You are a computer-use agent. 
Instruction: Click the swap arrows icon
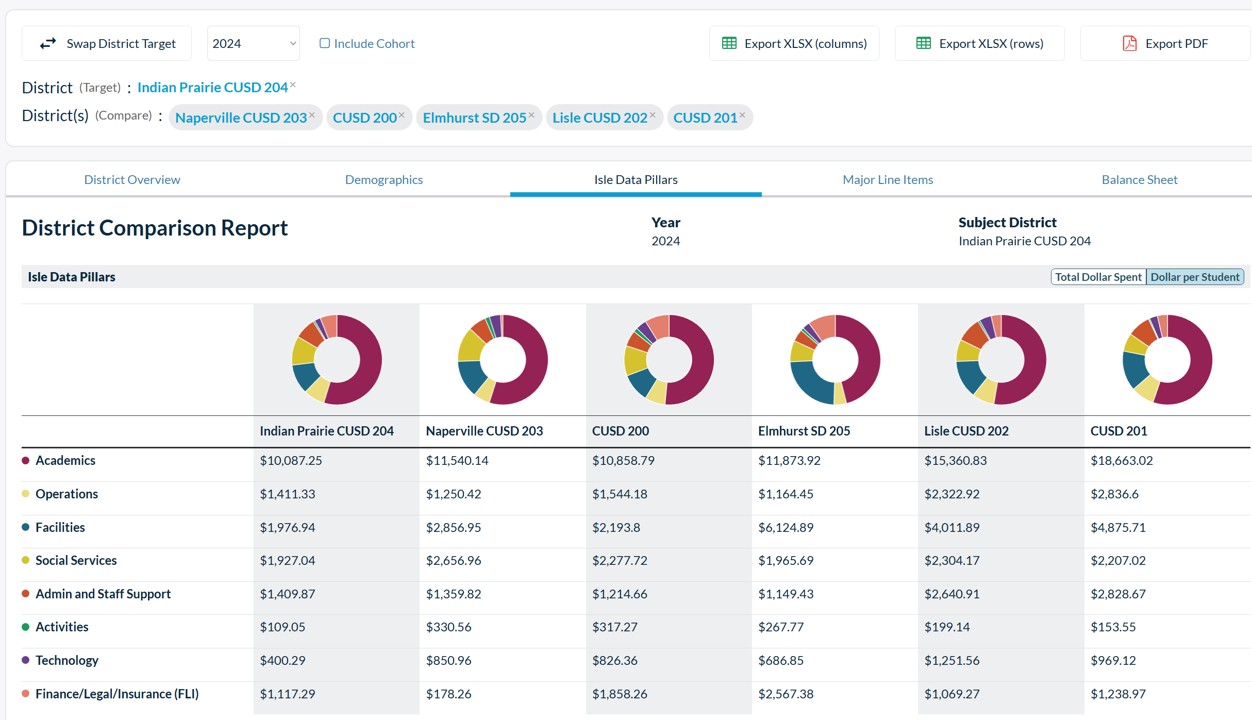click(48, 43)
